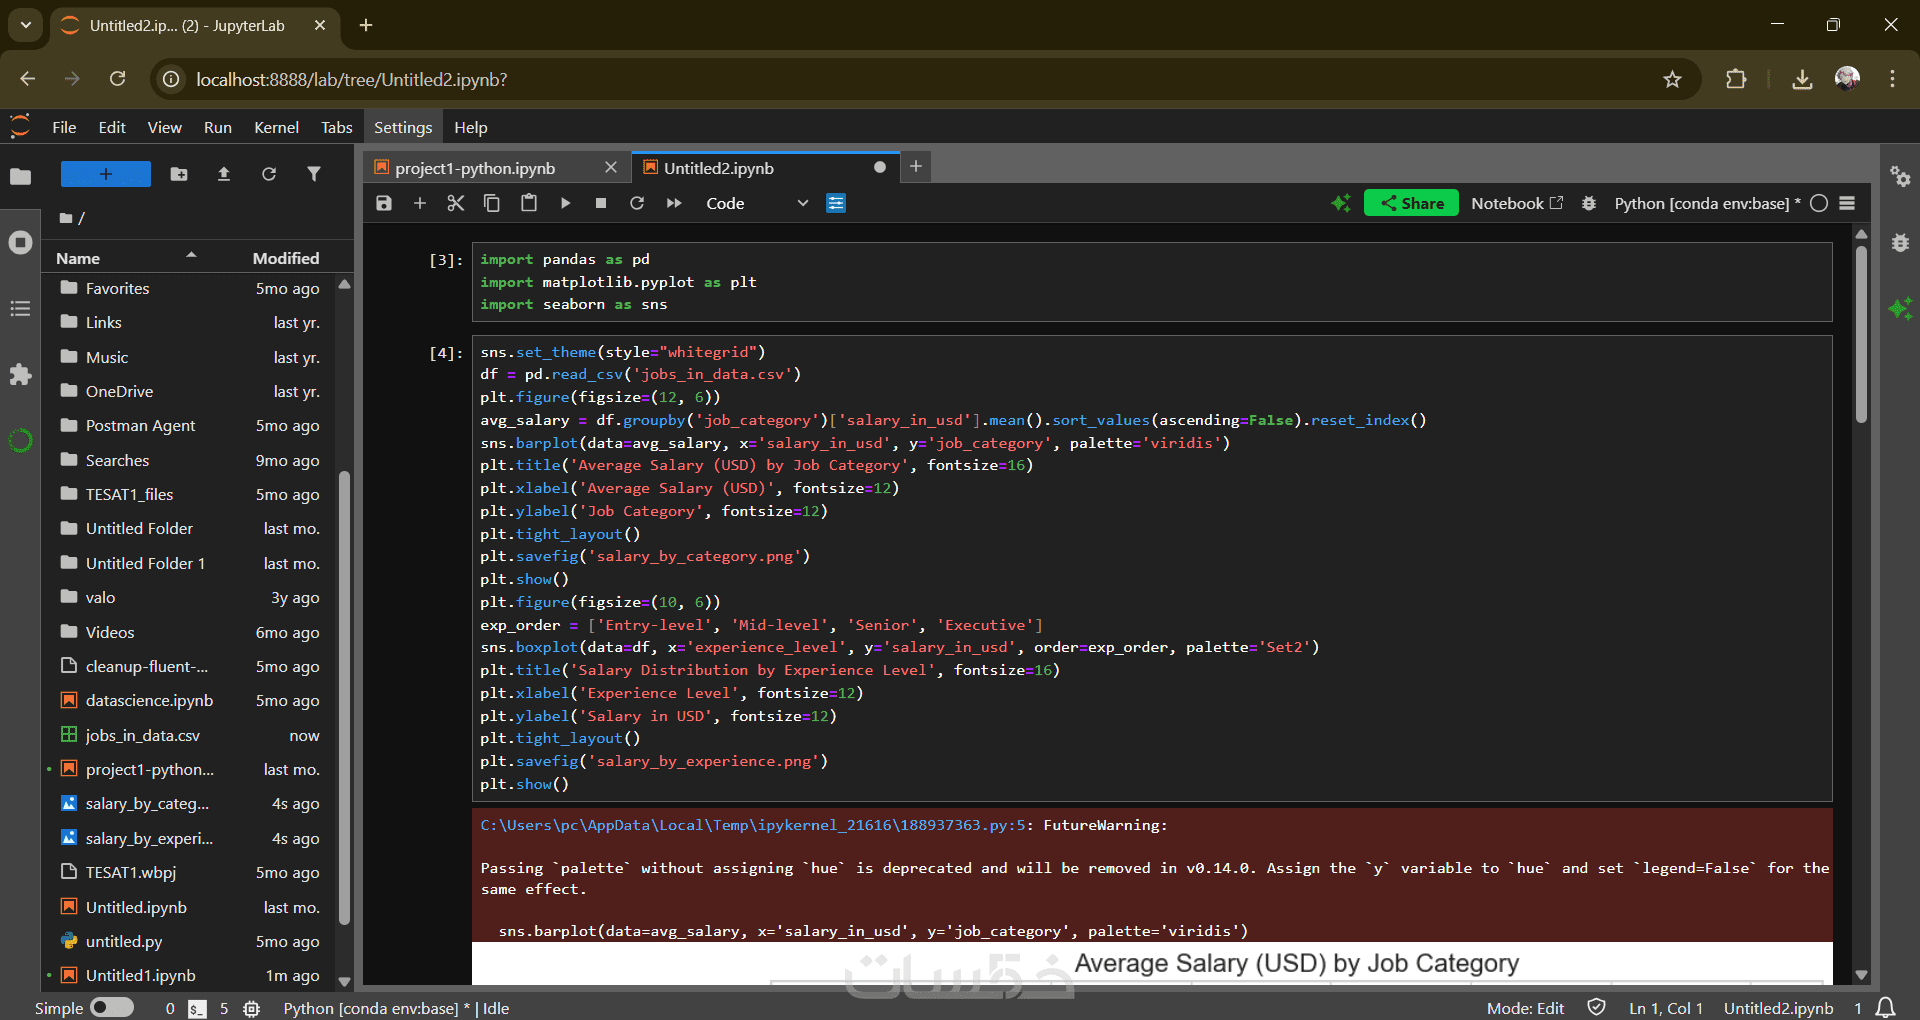Image resolution: width=1920 pixels, height=1020 pixels.
Task: Open the browser tab search dropdown
Action: [26, 25]
